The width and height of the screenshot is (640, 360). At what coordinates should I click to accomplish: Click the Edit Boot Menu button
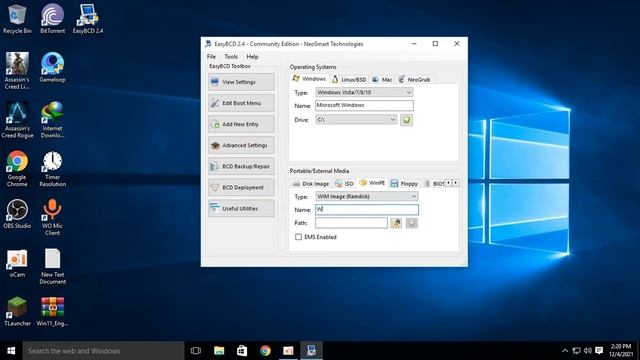[x=241, y=103]
